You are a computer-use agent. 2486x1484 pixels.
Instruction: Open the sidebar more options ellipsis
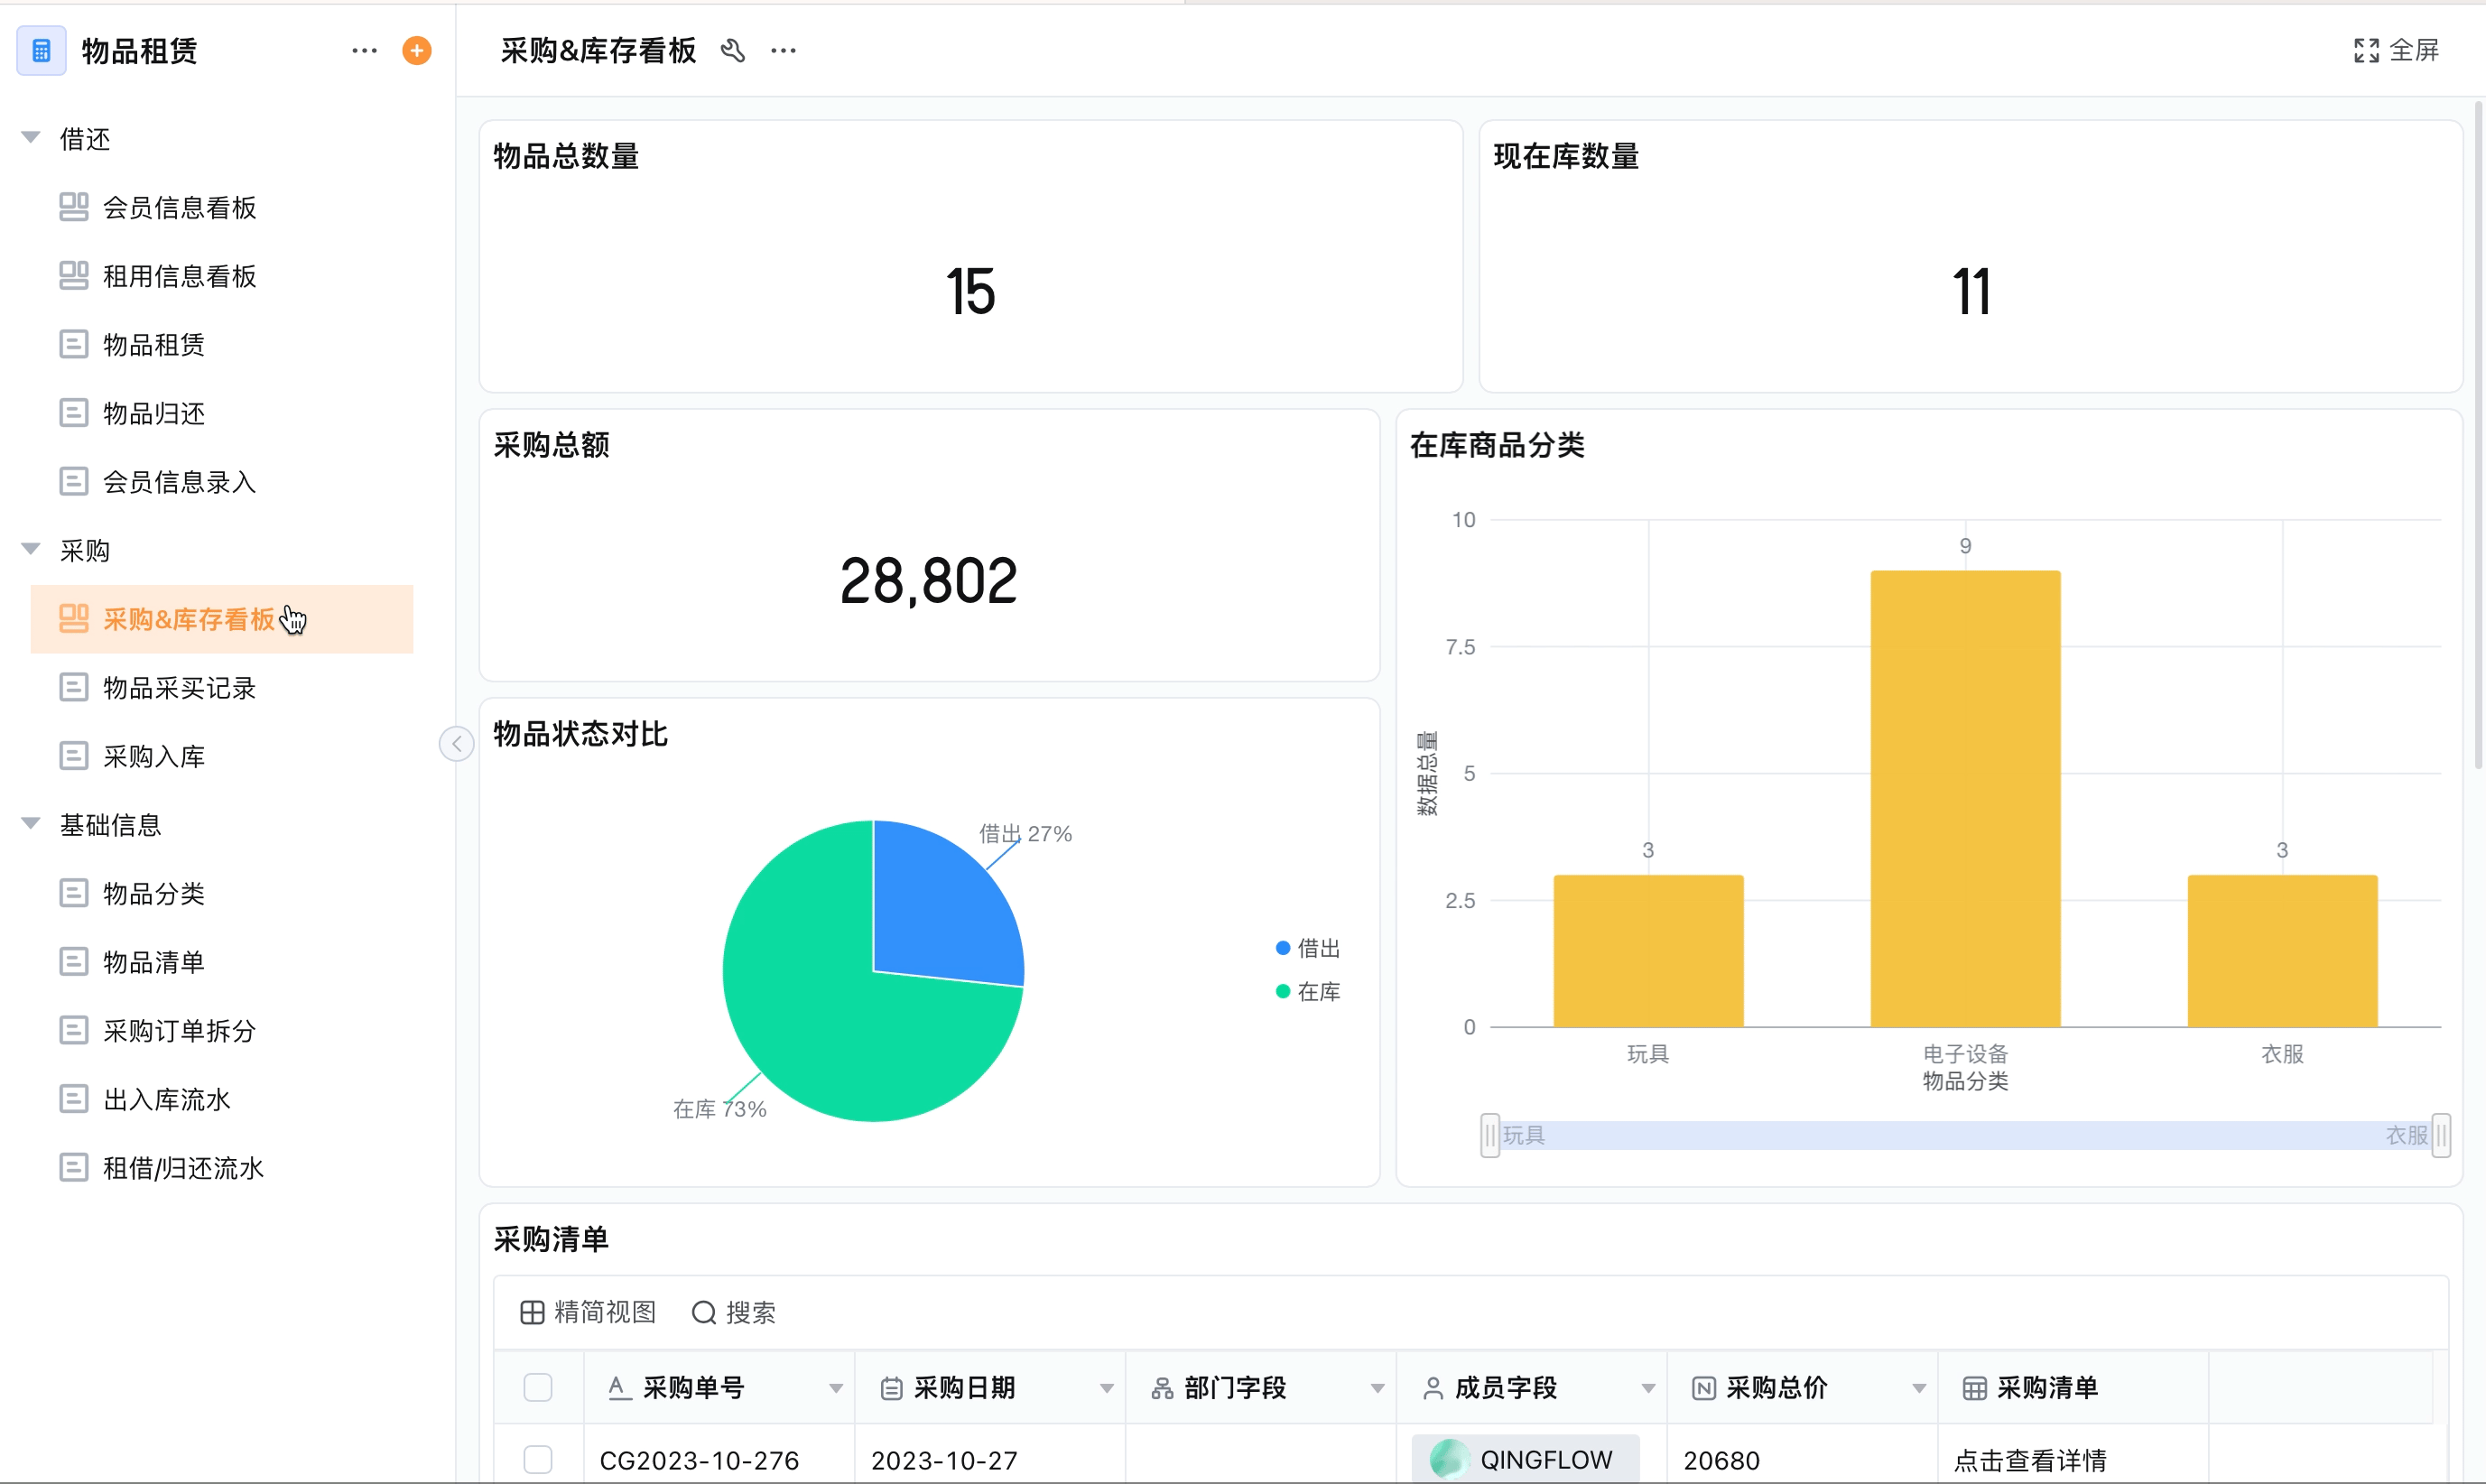coord(364,51)
